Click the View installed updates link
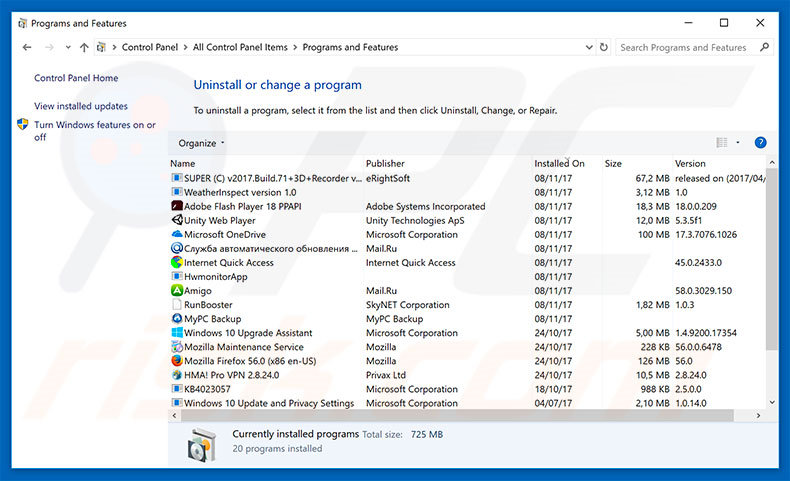Screen dimensions: 790x481 click(81, 106)
